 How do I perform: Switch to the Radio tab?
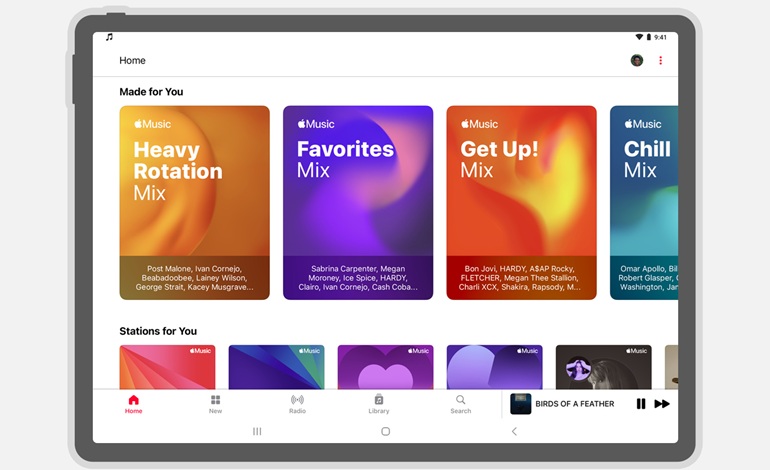click(x=297, y=404)
